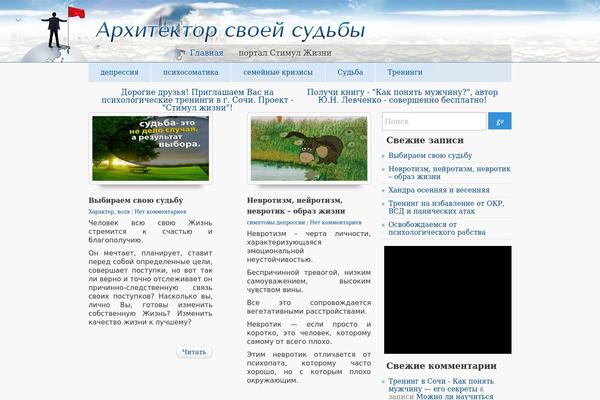Click the Читать button

coord(194,352)
